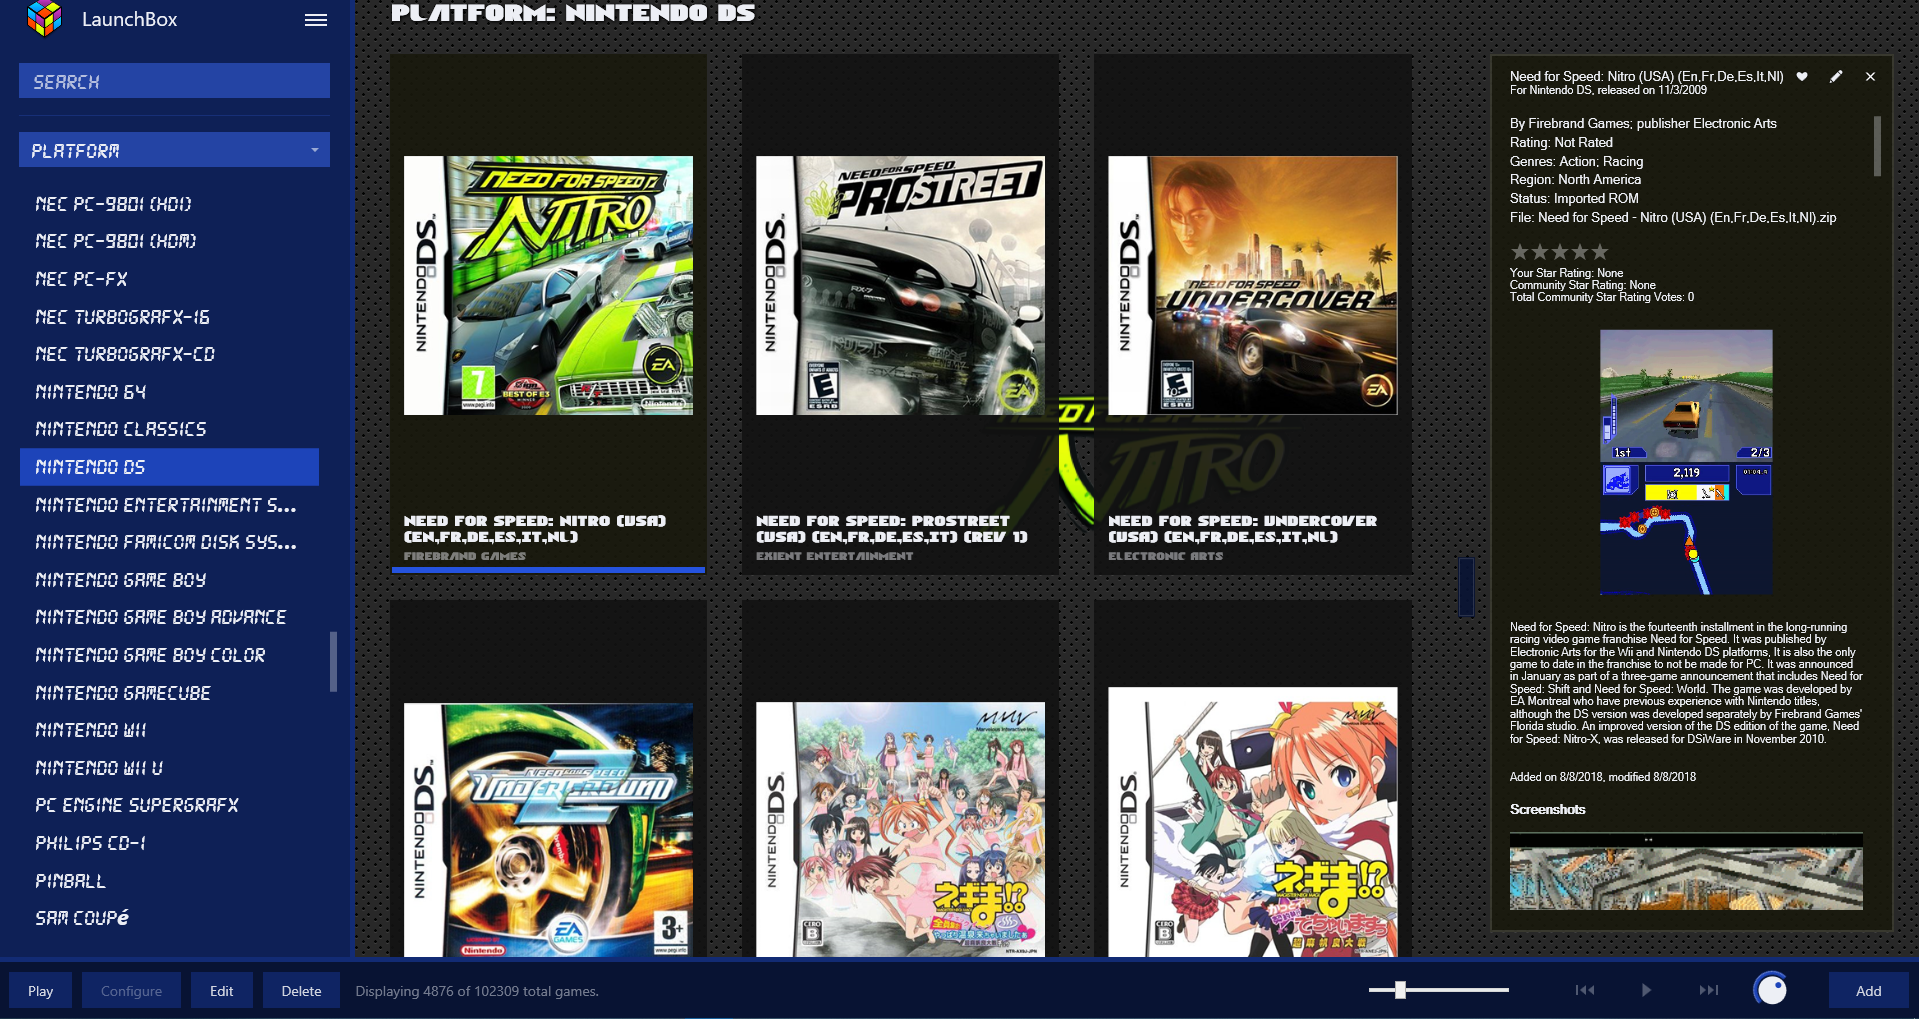The width and height of the screenshot is (1919, 1019).
Task: Select Nintendo DS platform
Action: point(169,467)
